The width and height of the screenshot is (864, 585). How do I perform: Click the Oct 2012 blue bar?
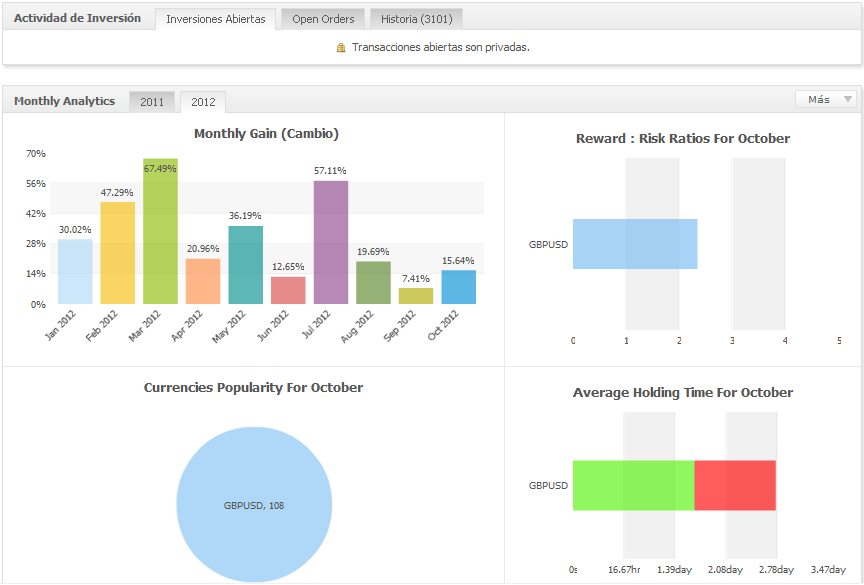coord(458,288)
